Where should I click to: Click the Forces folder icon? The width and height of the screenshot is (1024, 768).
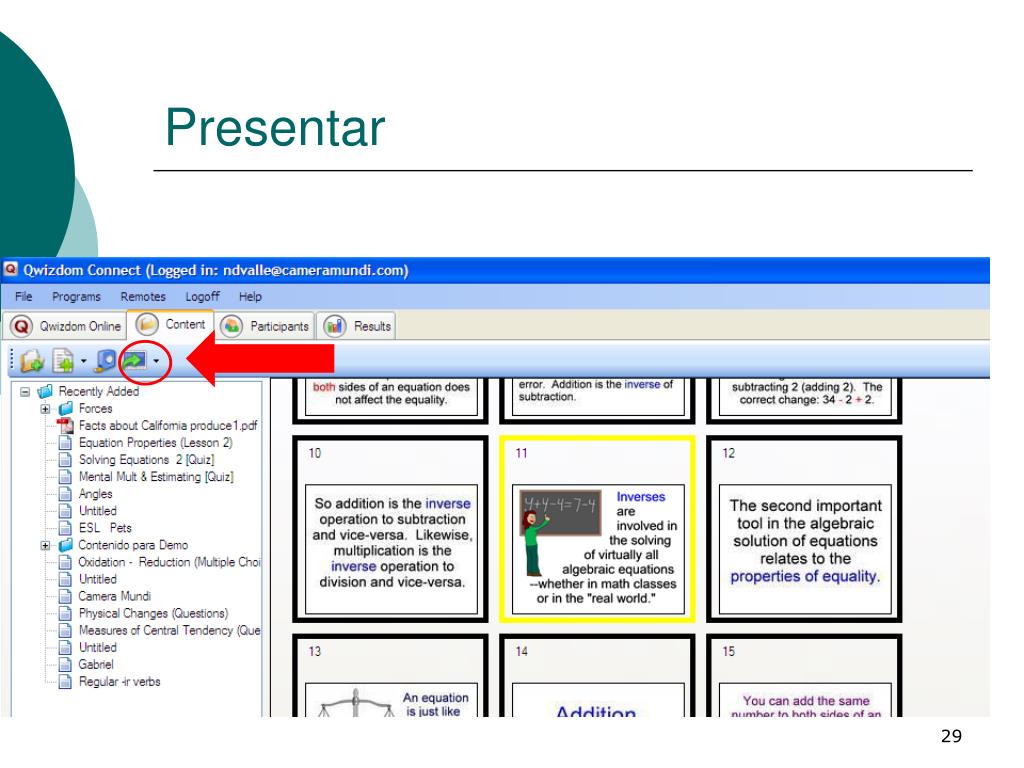tap(65, 408)
